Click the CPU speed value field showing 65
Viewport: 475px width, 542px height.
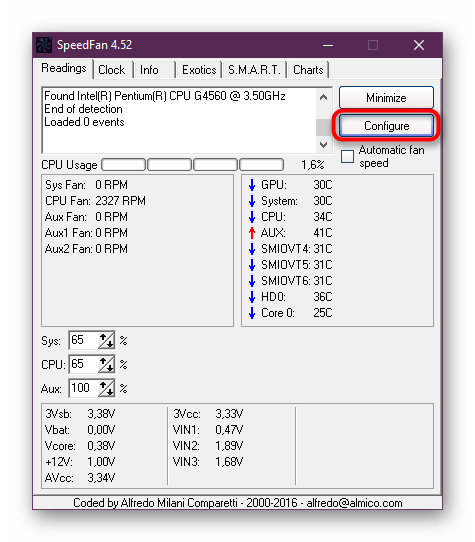click(84, 364)
